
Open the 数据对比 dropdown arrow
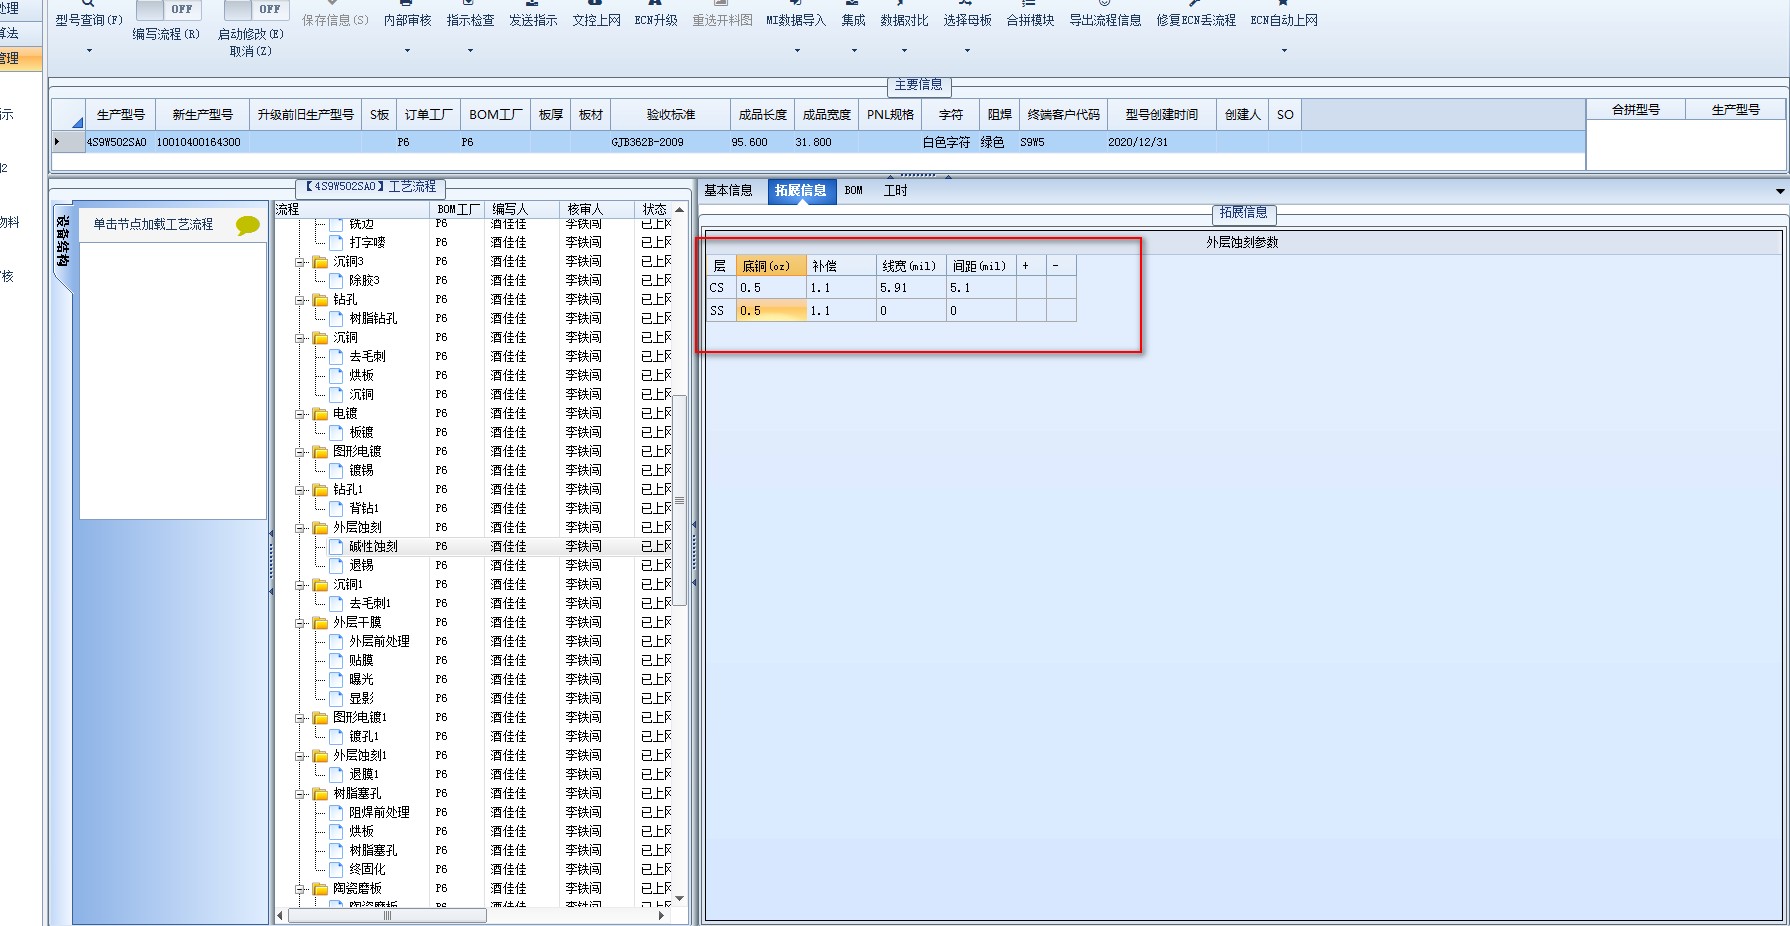pyautogui.click(x=904, y=50)
